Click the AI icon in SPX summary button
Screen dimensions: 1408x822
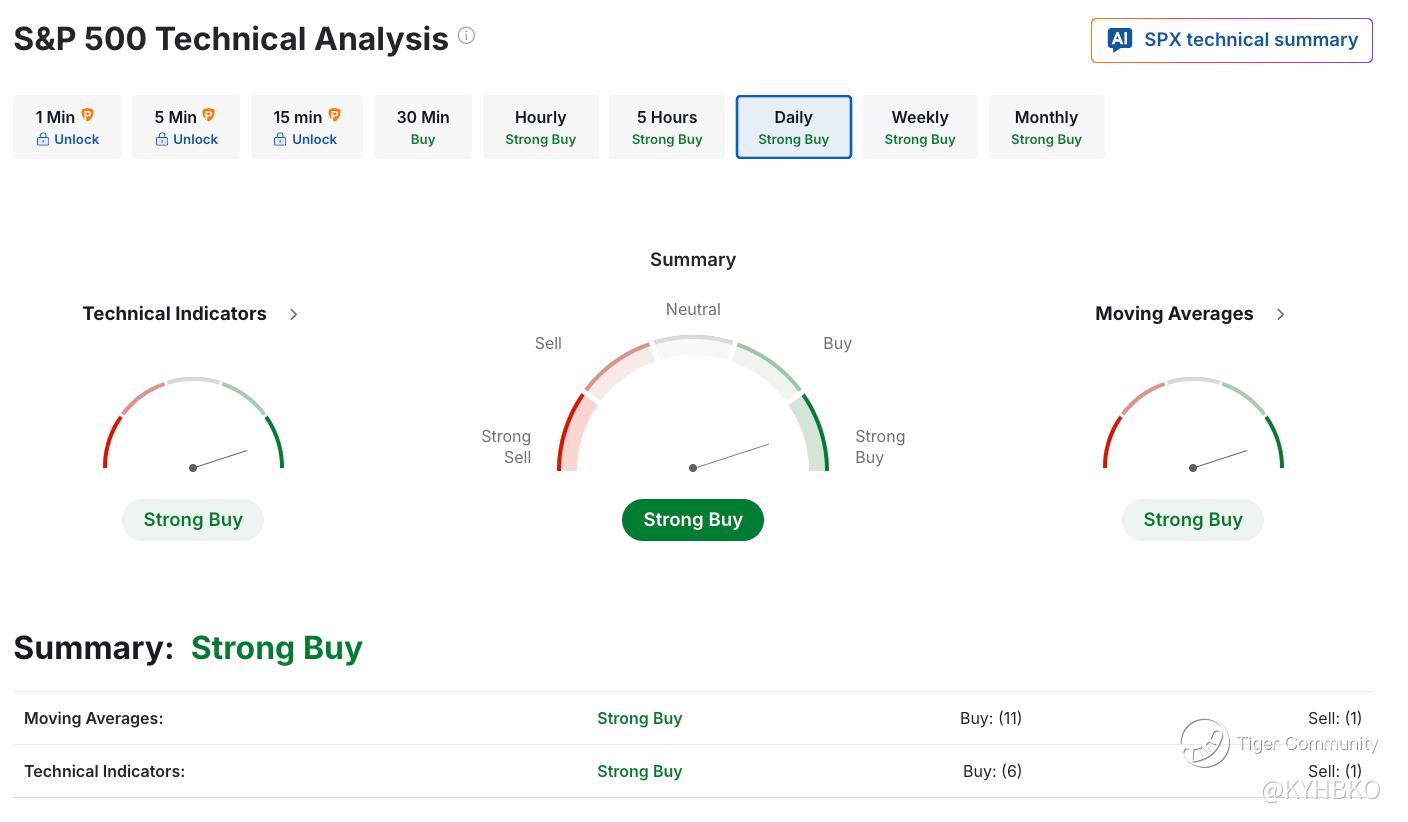point(1119,40)
